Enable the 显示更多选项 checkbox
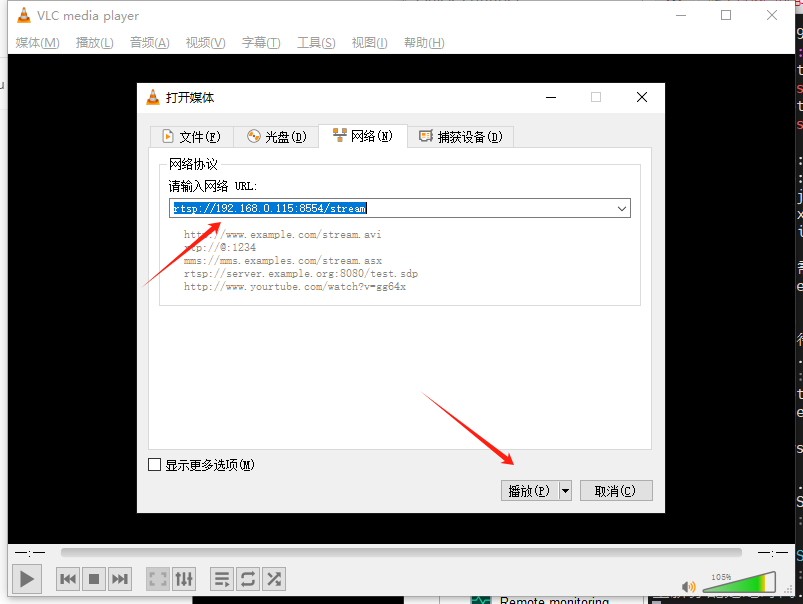Image resolution: width=803 pixels, height=604 pixels. click(x=155, y=465)
